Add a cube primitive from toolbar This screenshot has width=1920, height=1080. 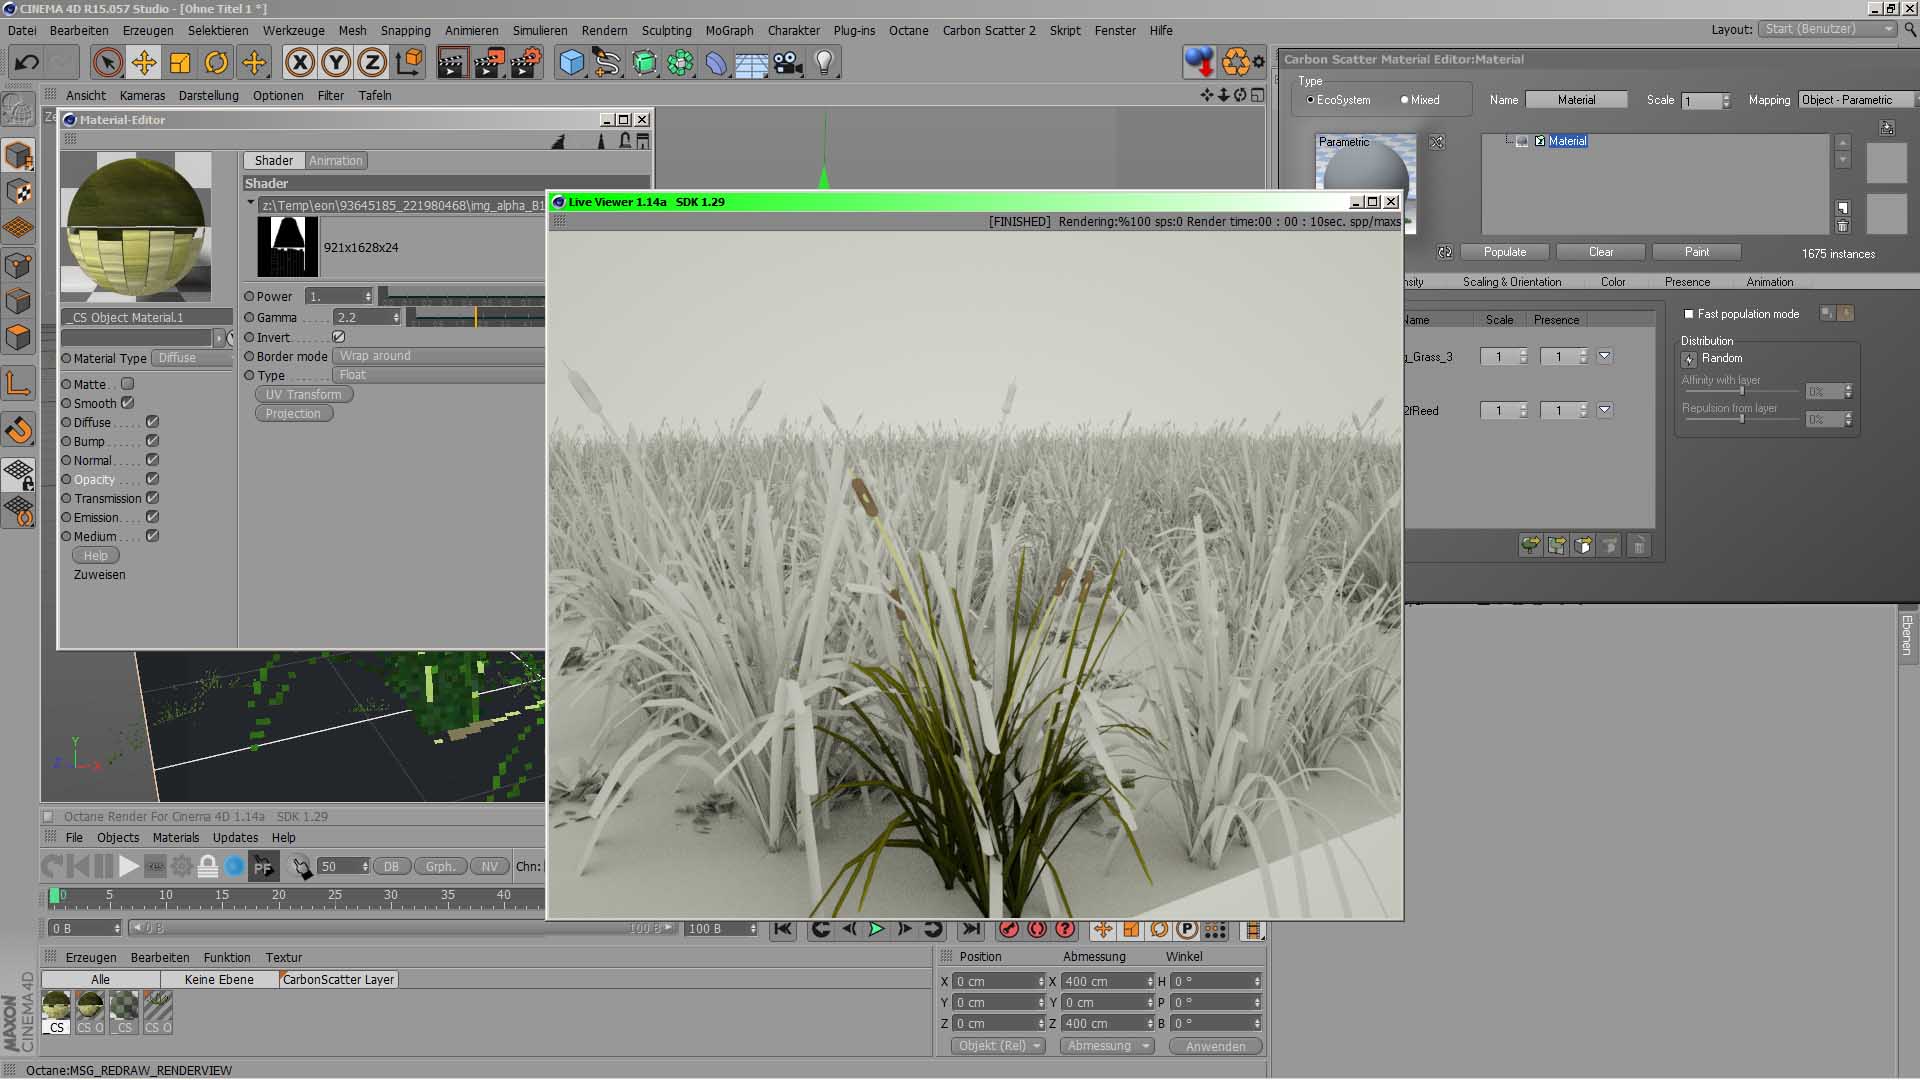(571, 63)
